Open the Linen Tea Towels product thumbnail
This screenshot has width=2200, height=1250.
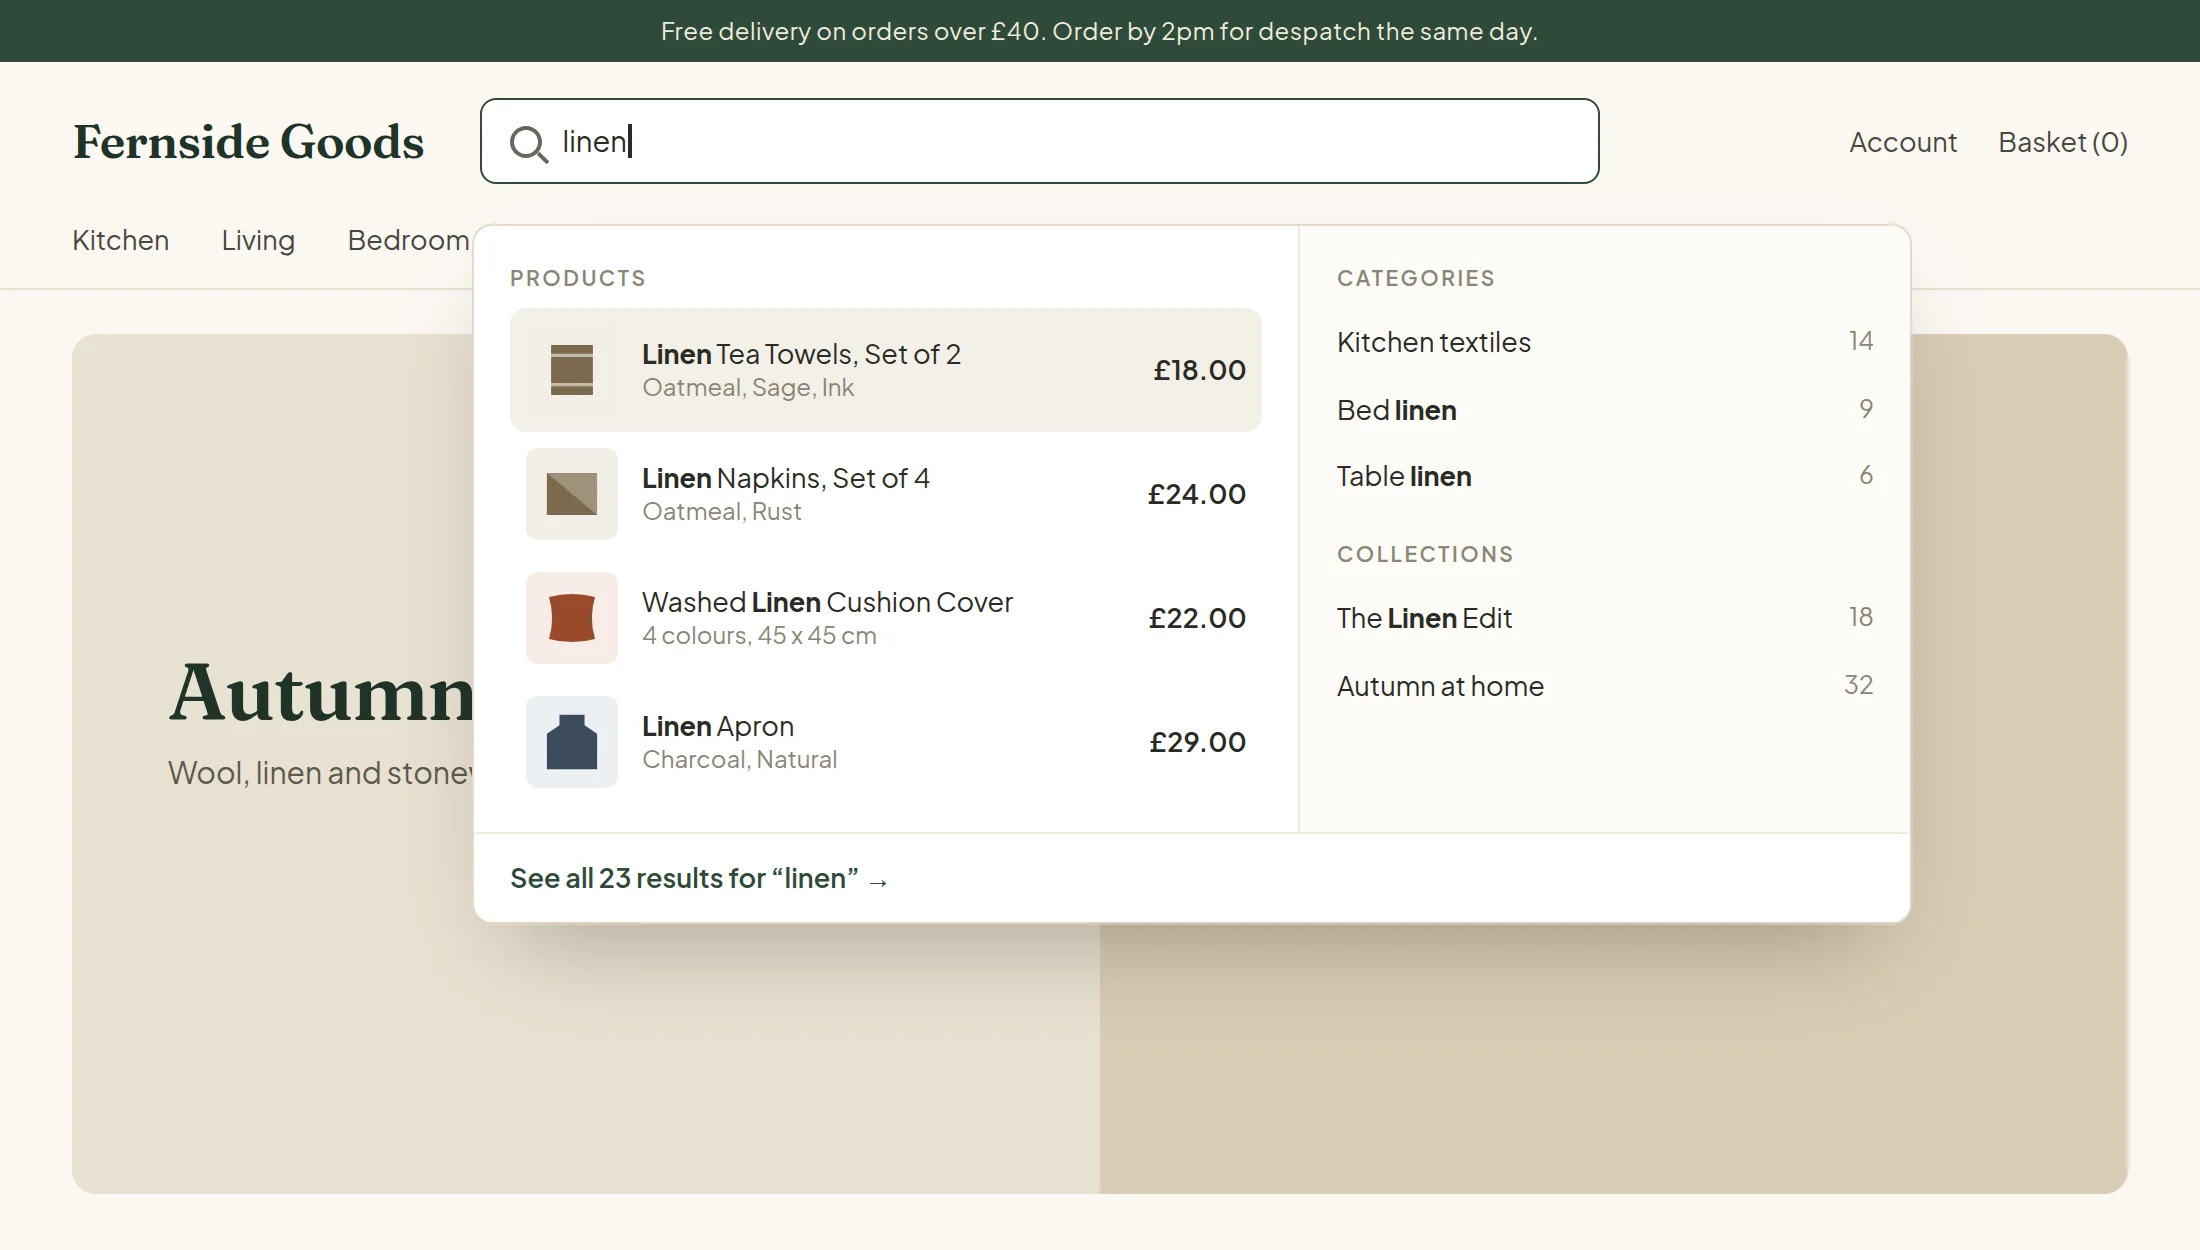572,370
